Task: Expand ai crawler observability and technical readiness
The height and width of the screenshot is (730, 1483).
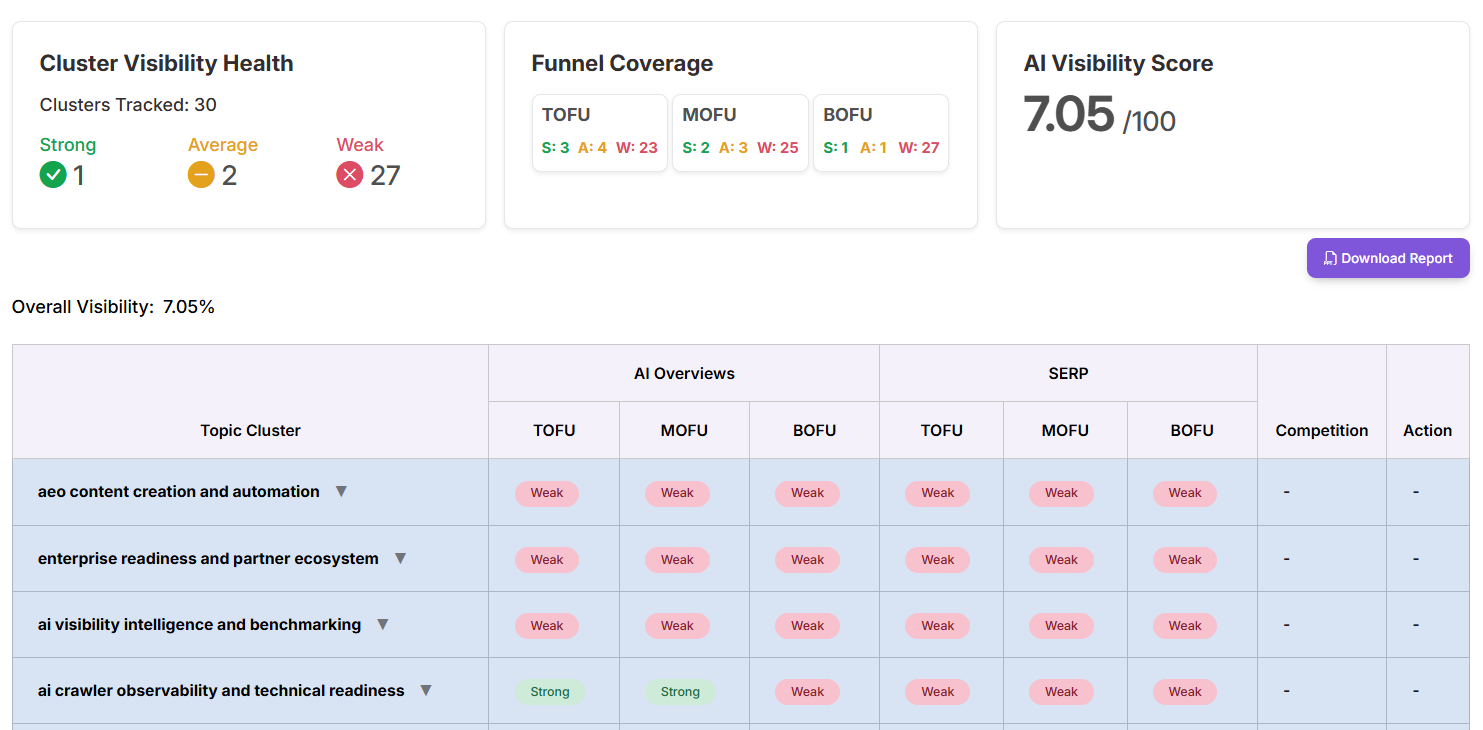Action: tap(426, 690)
